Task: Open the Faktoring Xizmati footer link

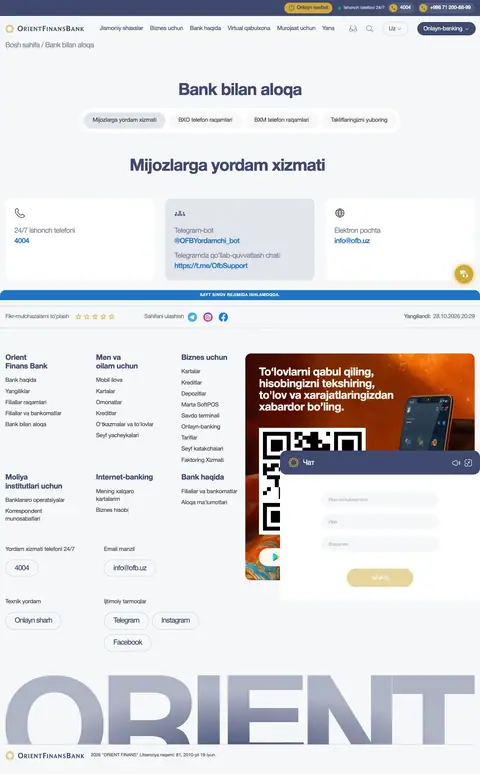Action: click(202, 460)
